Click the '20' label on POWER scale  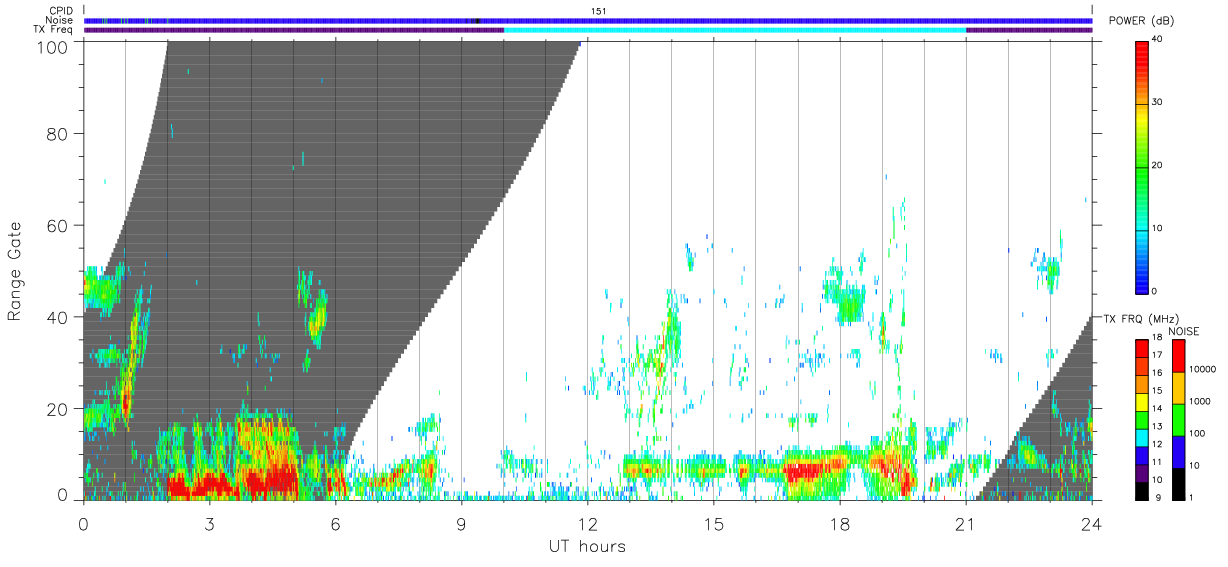tap(1158, 166)
